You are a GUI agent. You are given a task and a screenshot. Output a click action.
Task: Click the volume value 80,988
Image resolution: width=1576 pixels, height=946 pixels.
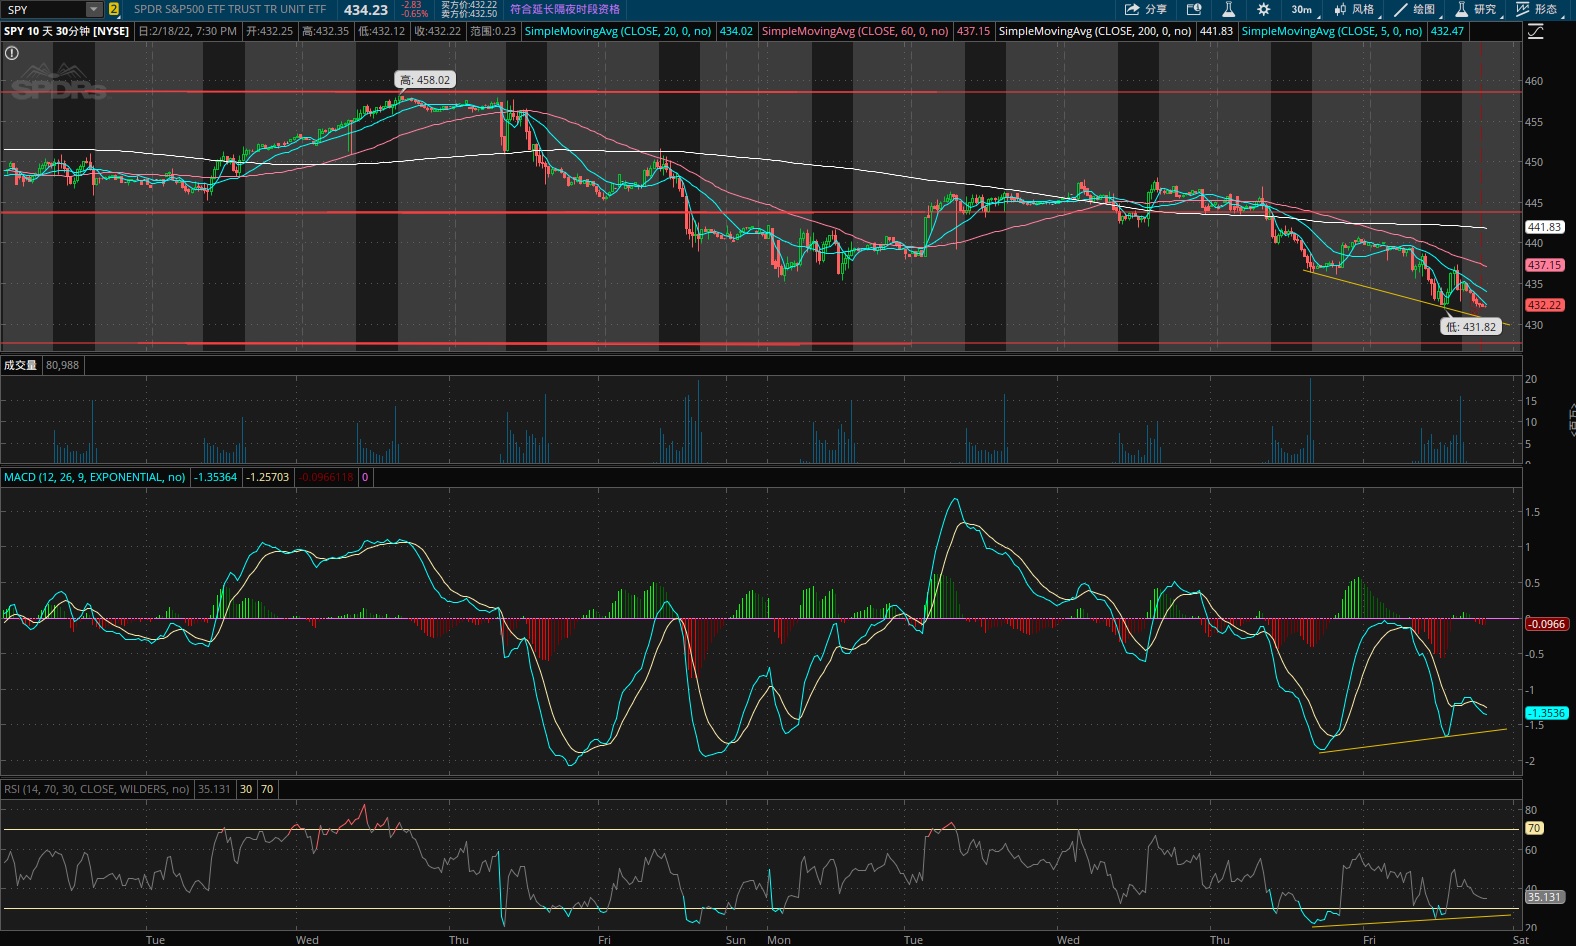[x=62, y=365]
